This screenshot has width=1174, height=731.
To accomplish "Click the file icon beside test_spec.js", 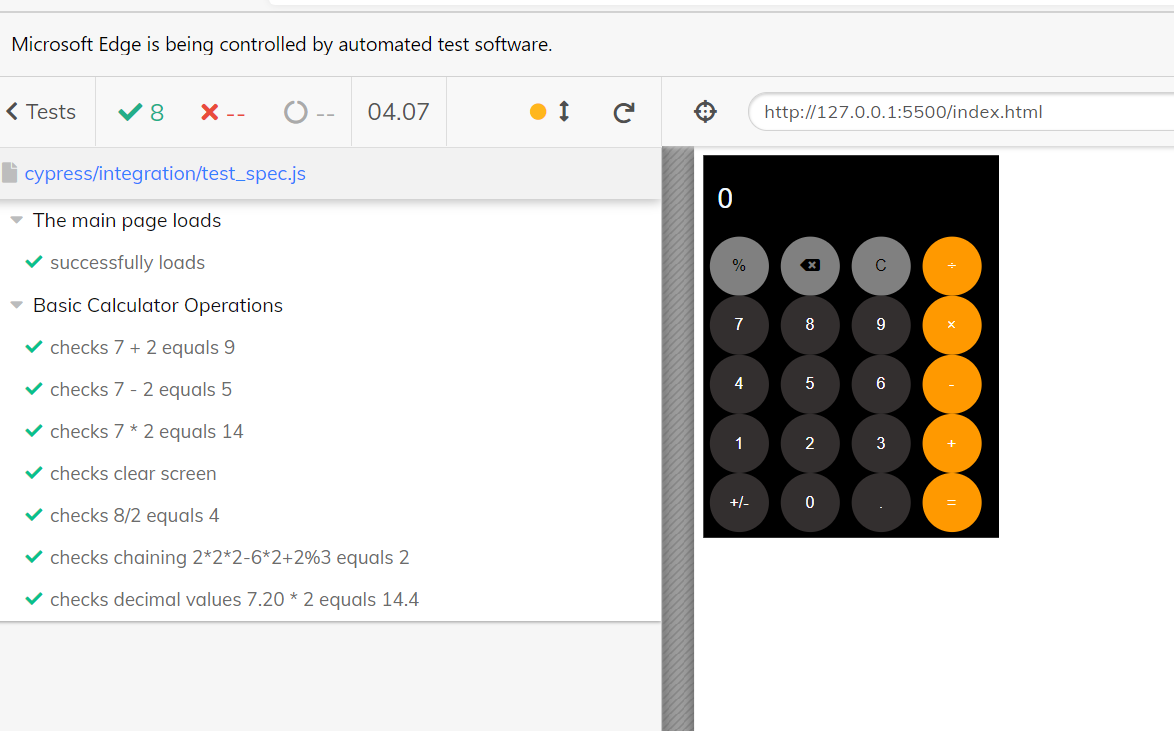I will click(x=10, y=173).
